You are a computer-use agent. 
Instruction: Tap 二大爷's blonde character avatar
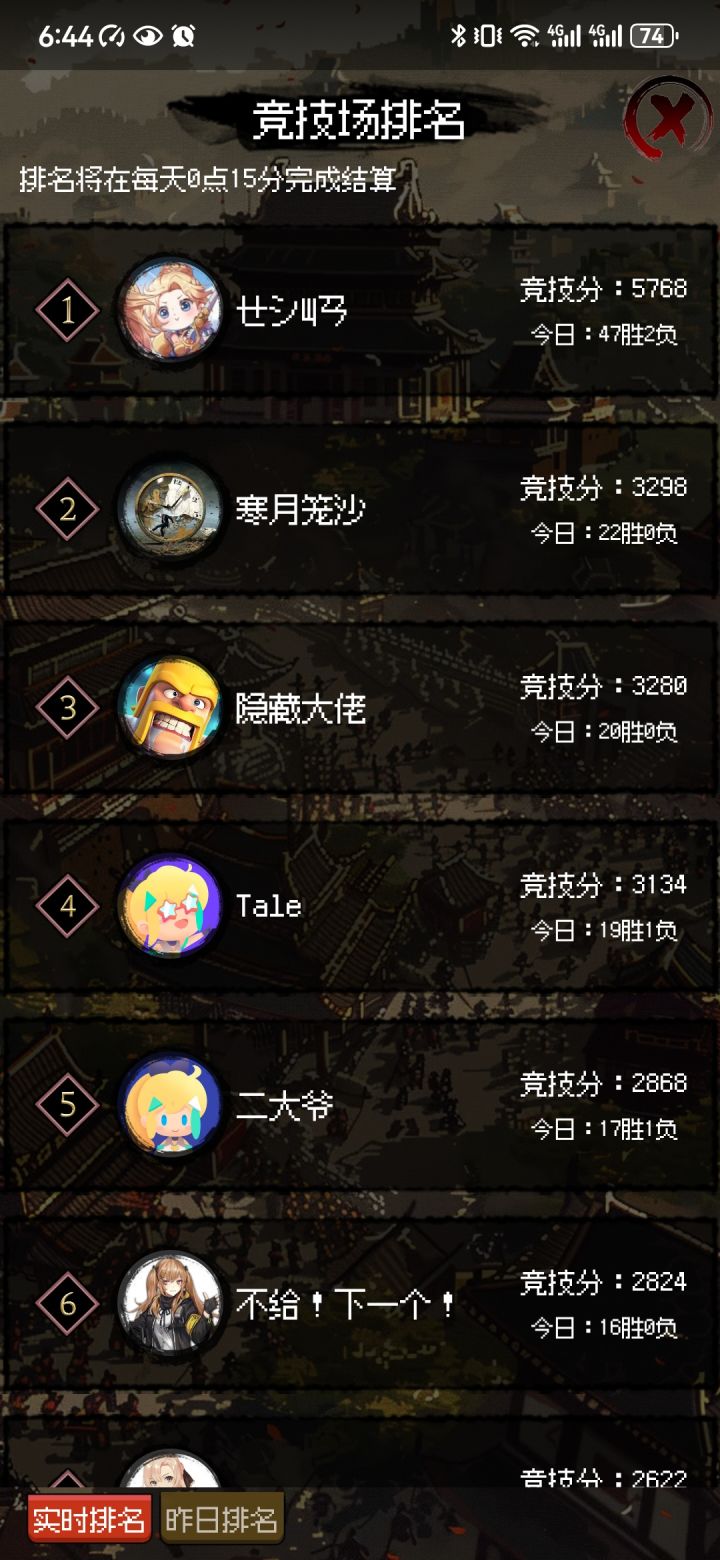coord(170,1105)
